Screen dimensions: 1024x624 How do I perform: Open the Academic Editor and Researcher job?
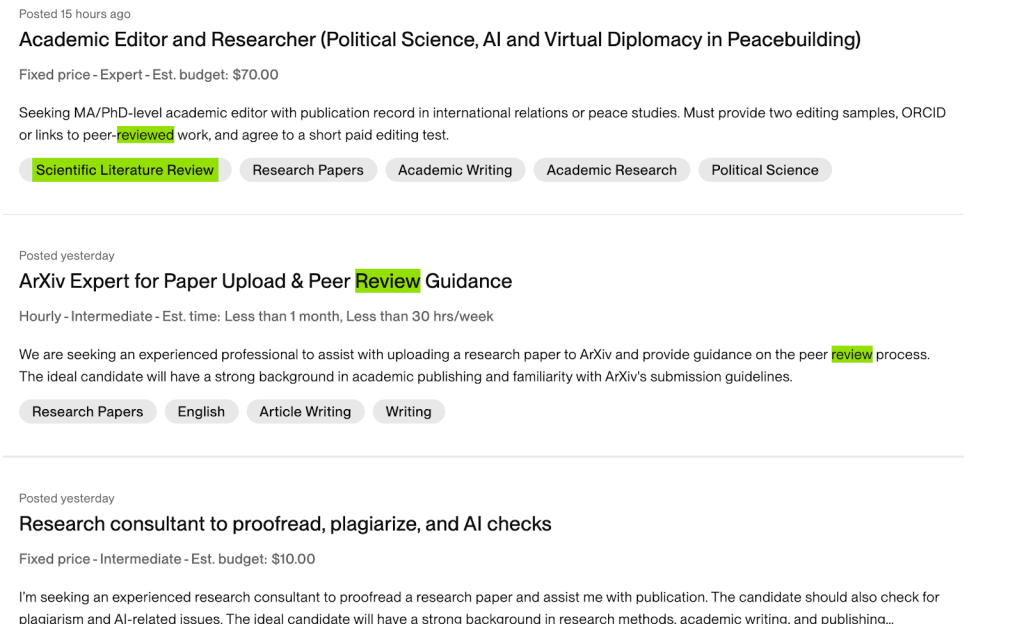pos(439,40)
